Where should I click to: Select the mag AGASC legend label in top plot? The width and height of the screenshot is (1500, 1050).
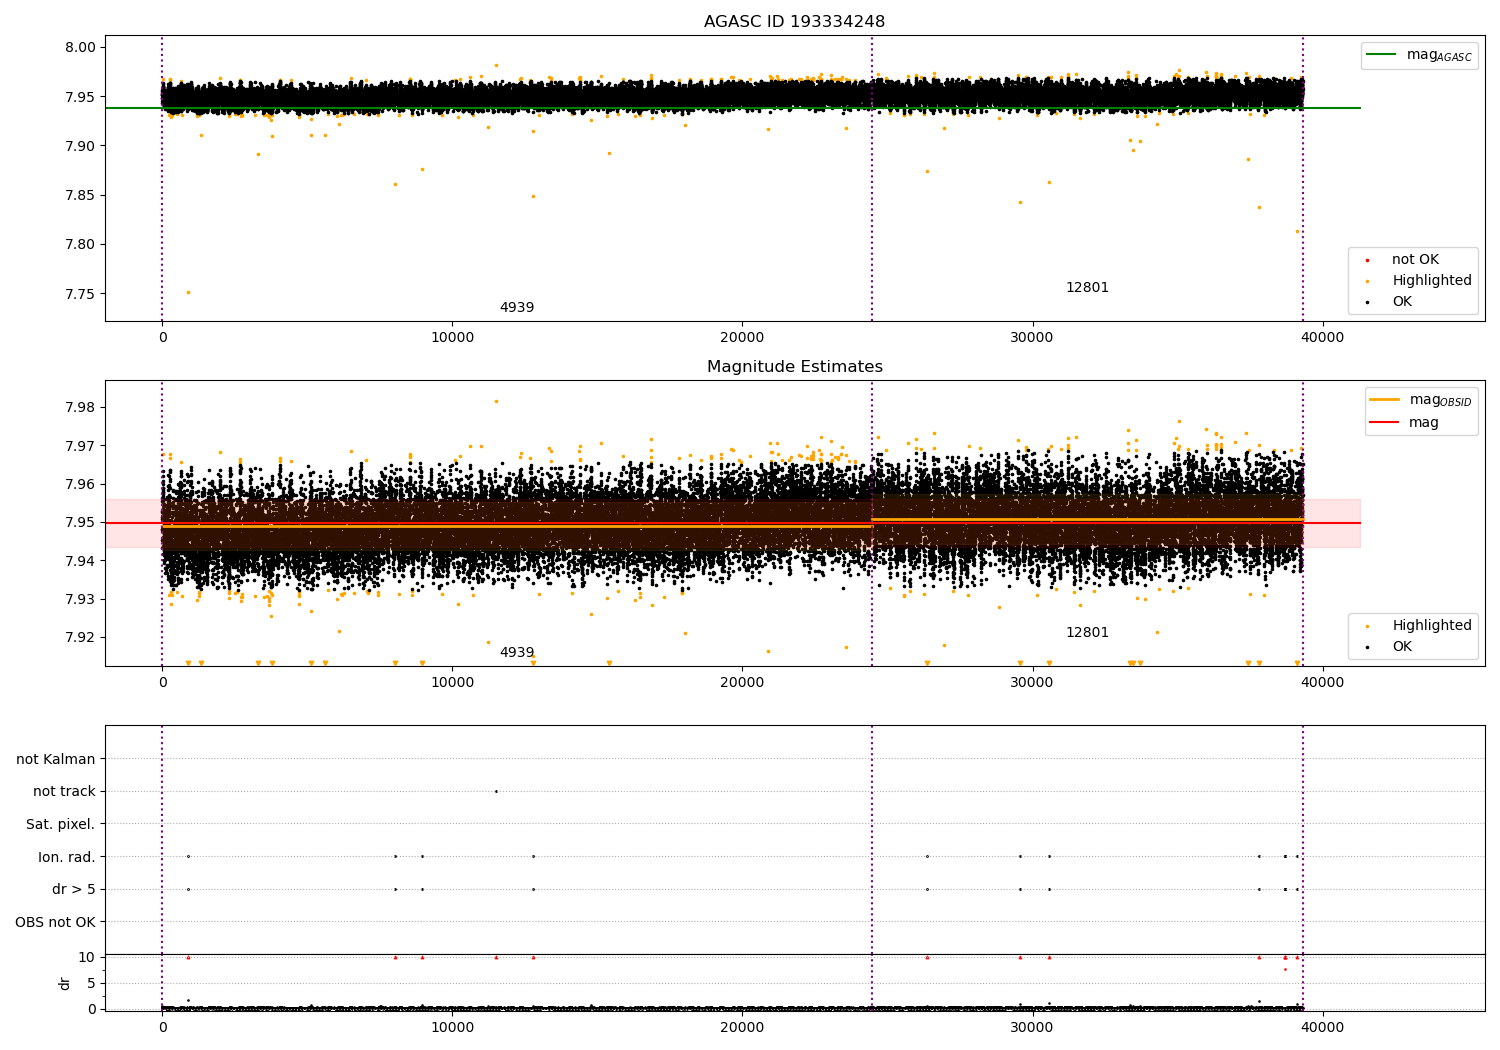click(1439, 55)
